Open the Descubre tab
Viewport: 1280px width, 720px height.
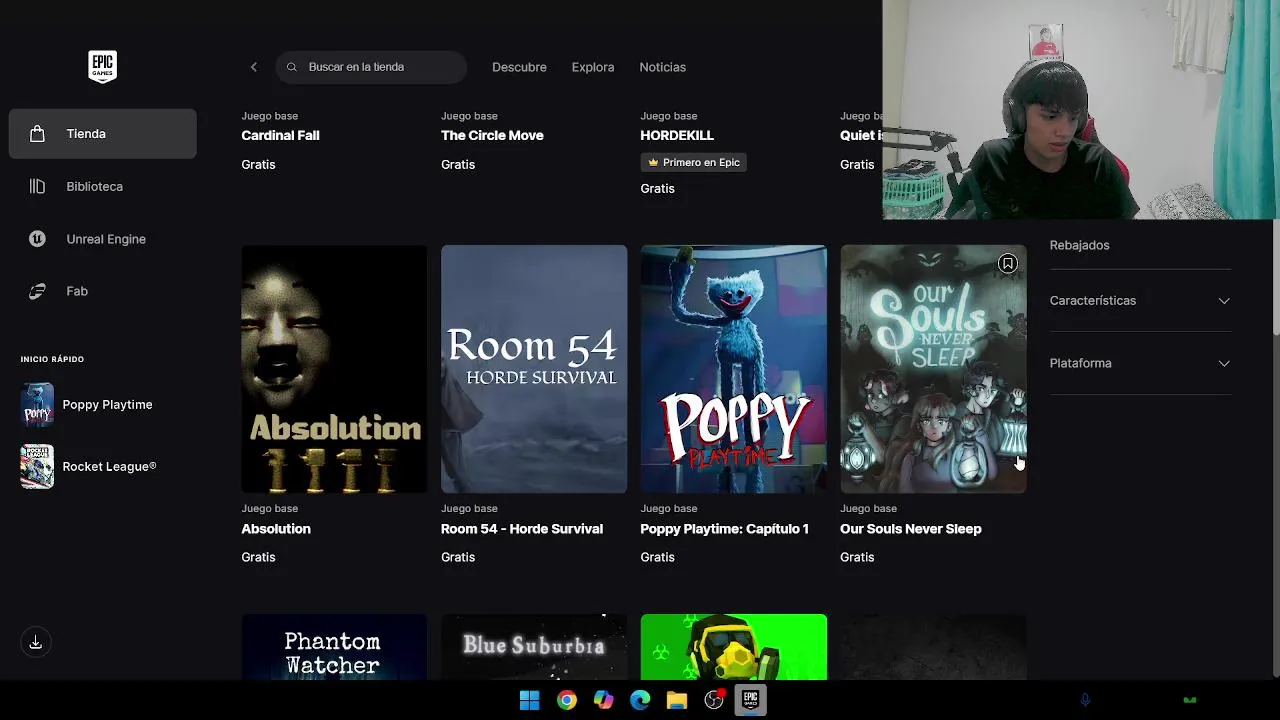519,67
